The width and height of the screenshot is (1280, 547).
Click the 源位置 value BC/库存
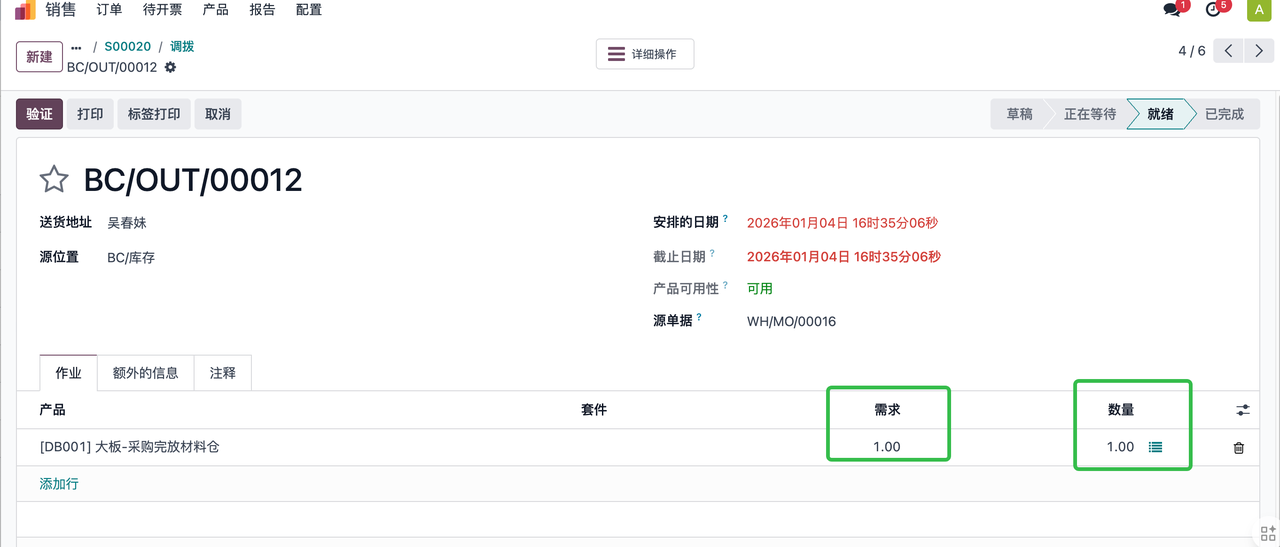[x=131, y=258]
